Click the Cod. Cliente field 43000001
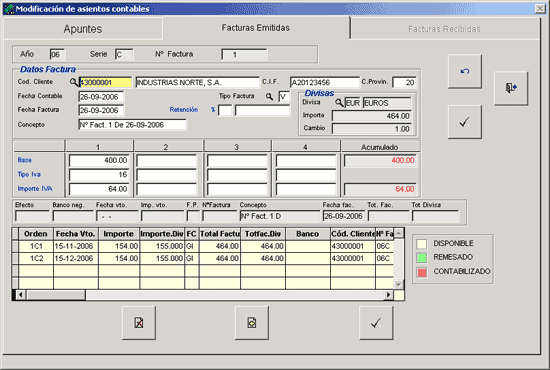 click(x=105, y=82)
